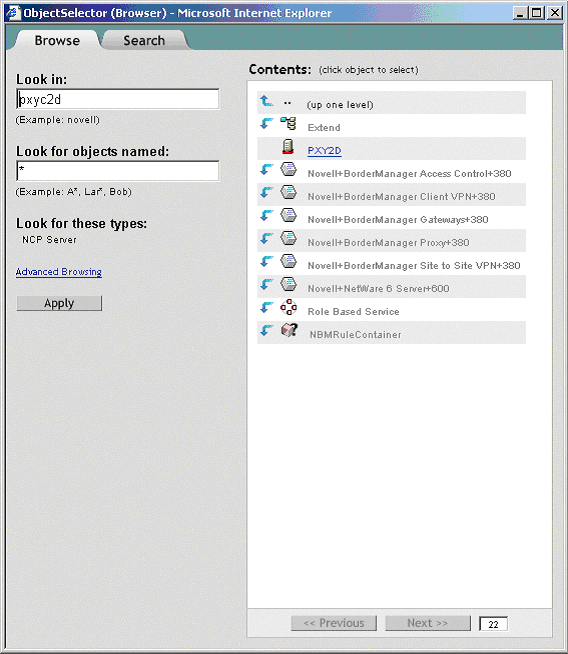Click the up one level arrow icon
Image resolution: width=568 pixels, height=654 pixels.
click(266, 101)
